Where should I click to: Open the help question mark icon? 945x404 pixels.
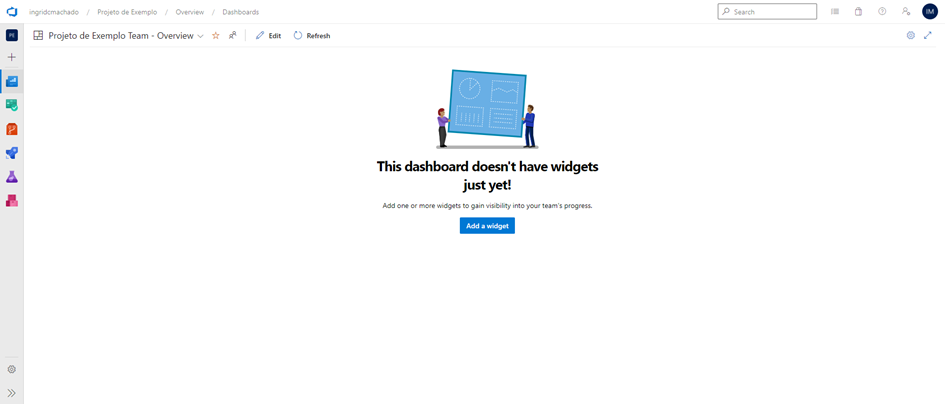(x=882, y=12)
